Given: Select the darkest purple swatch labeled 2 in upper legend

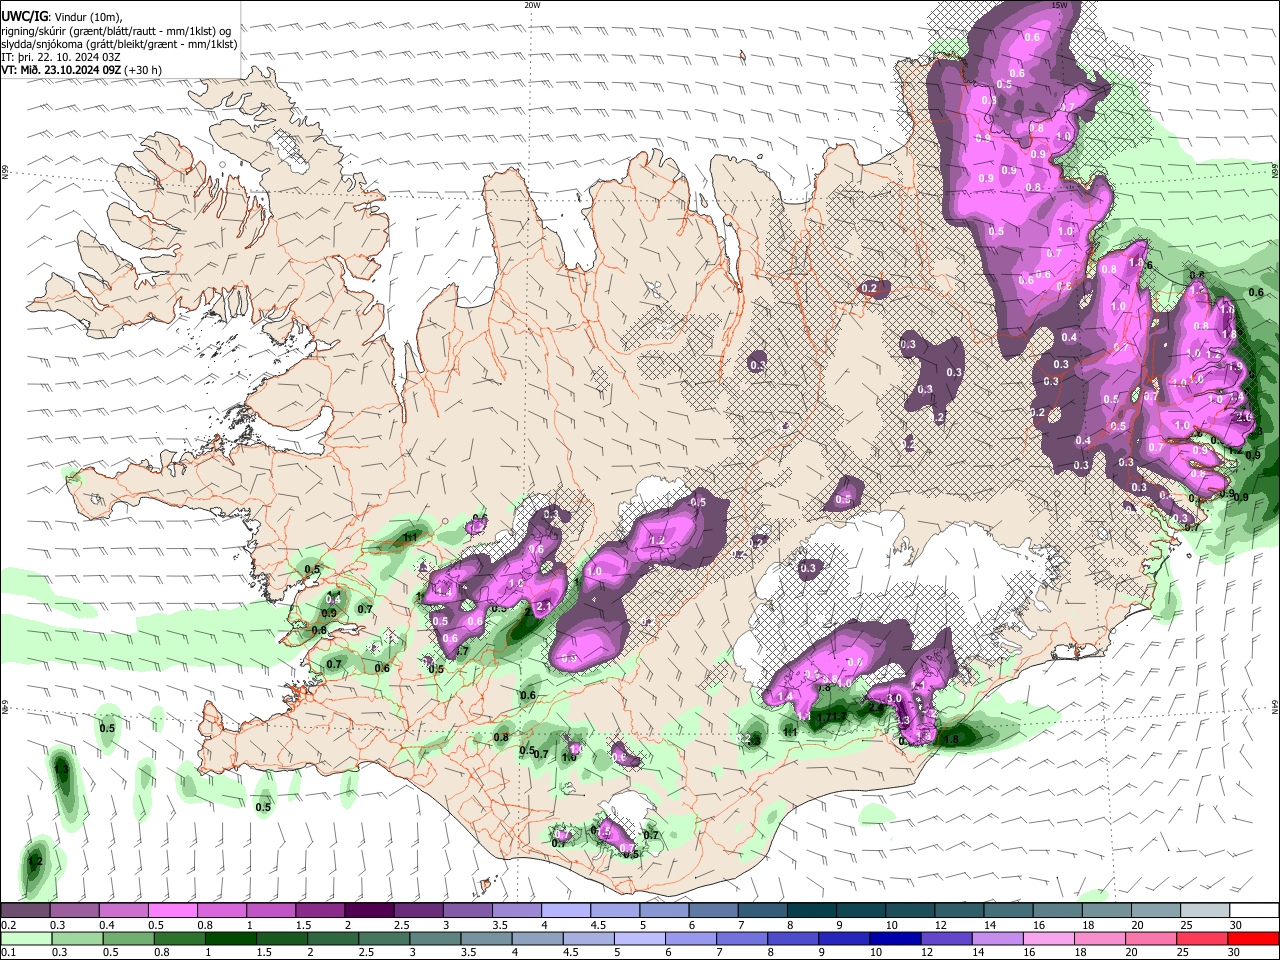Looking at the screenshot, I should (369, 911).
